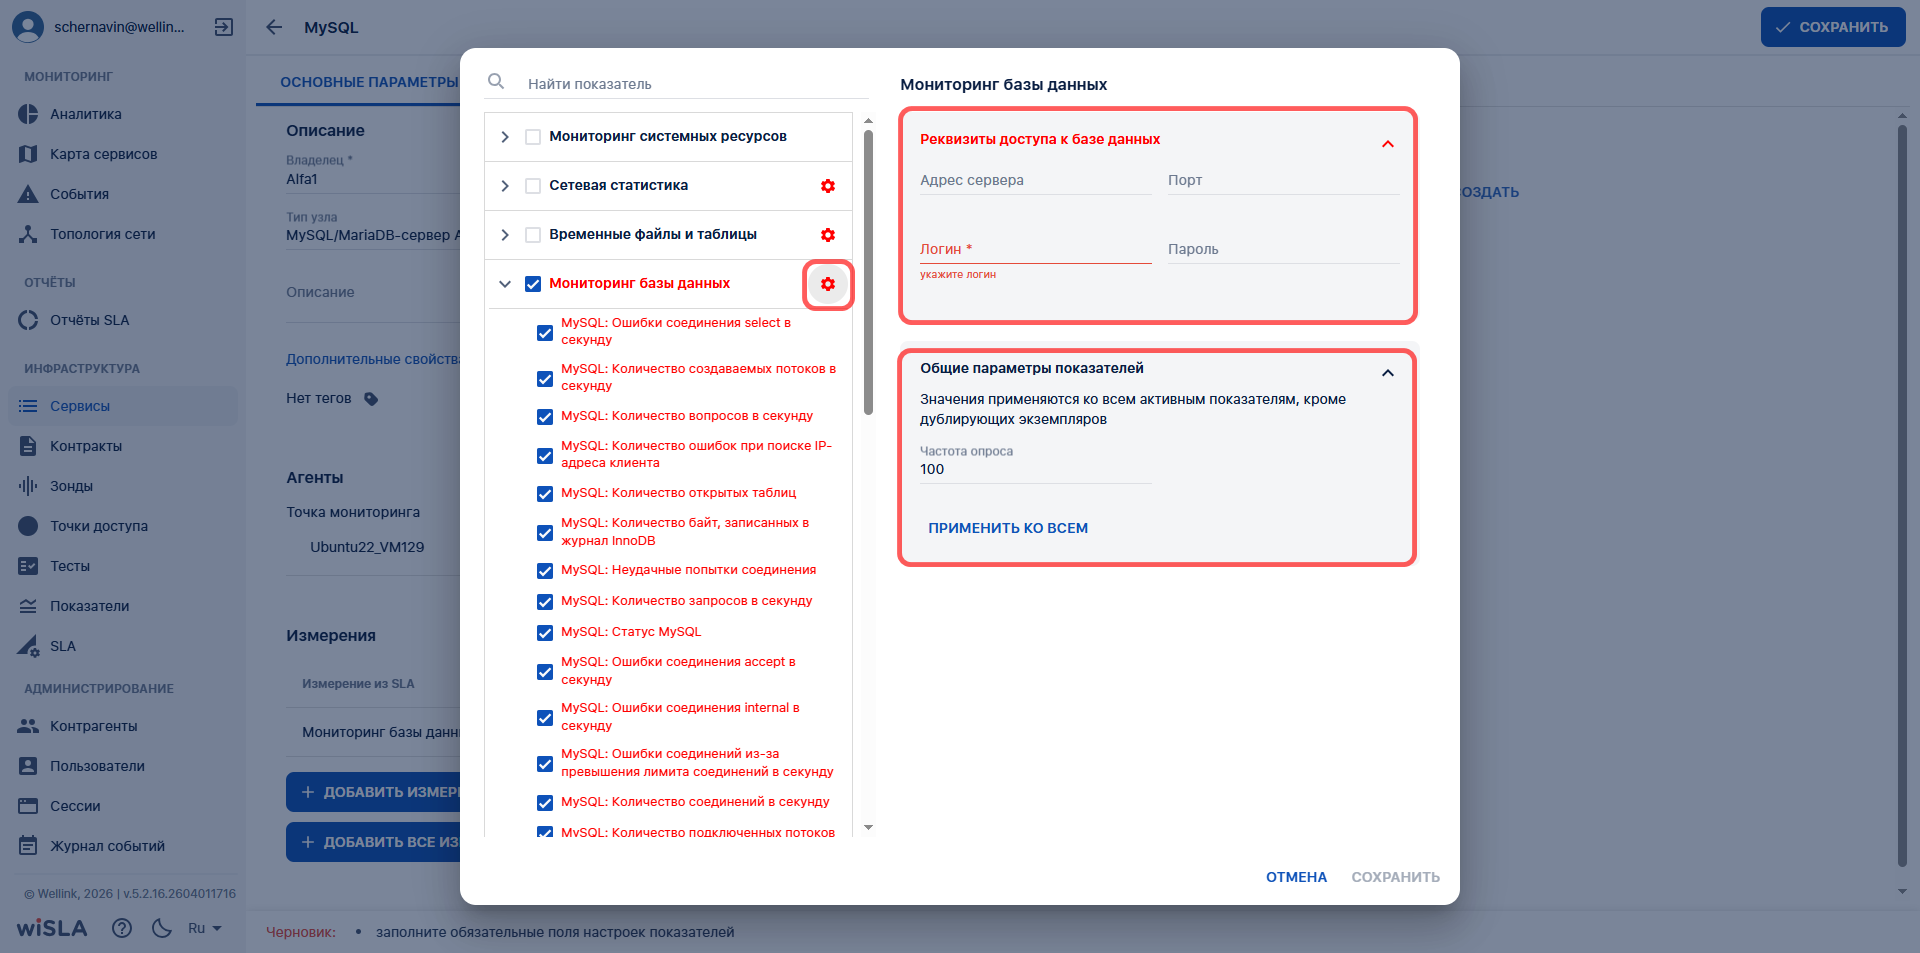Viewport: 1920px width, 953px height.
Task: Click the help question mark icon
Action: (122, 928)
